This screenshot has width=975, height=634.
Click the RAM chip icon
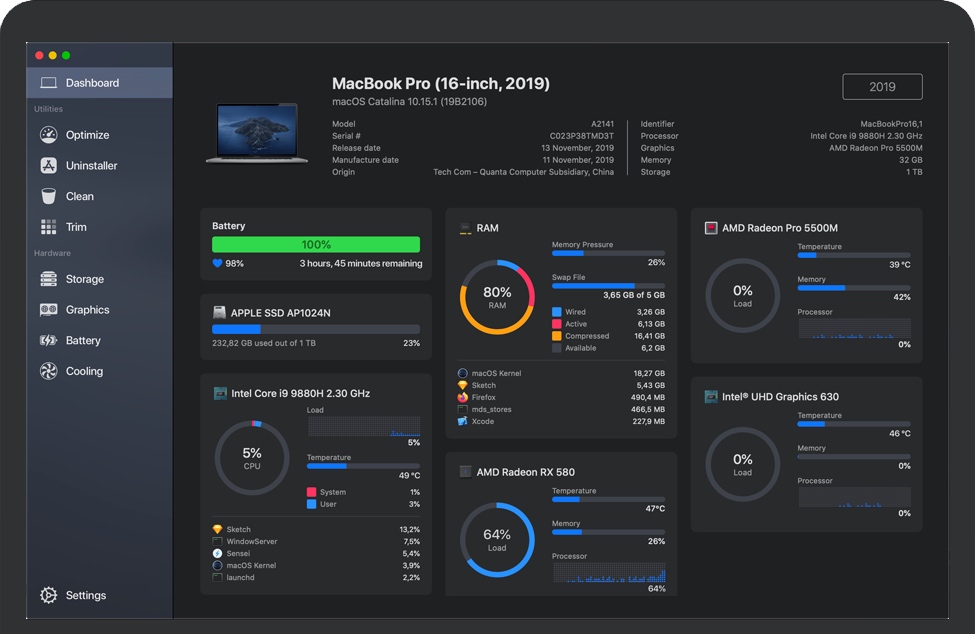pos(465,228)
